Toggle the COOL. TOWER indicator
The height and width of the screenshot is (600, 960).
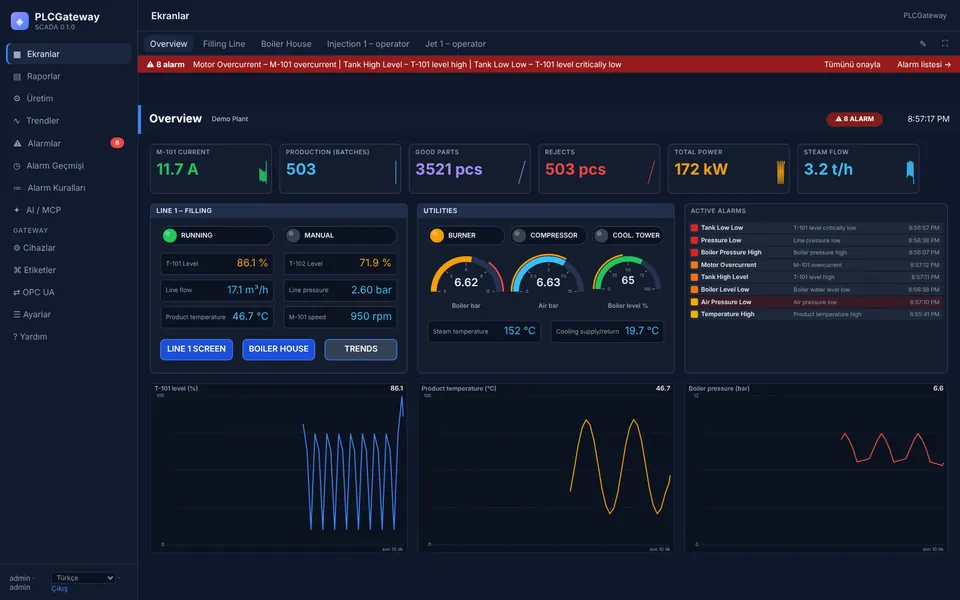[x=628, y=235]
